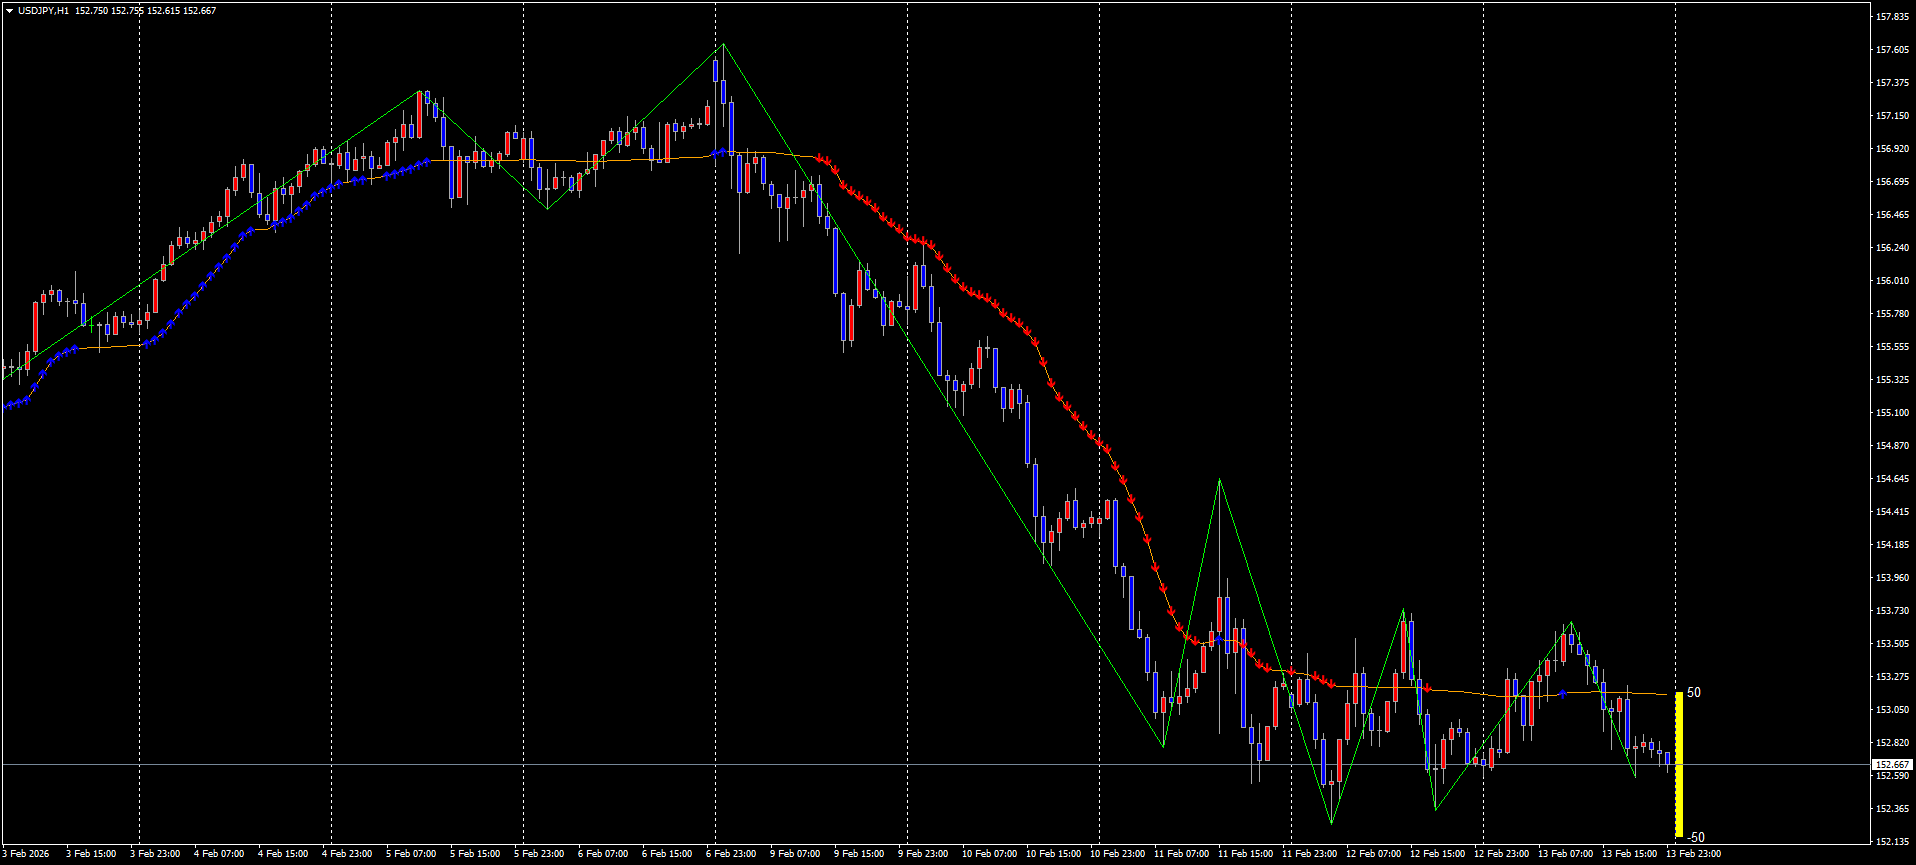Click the first red down-arrow signal marker
The height and width of the screenshot is (865, 1916).
819,158
